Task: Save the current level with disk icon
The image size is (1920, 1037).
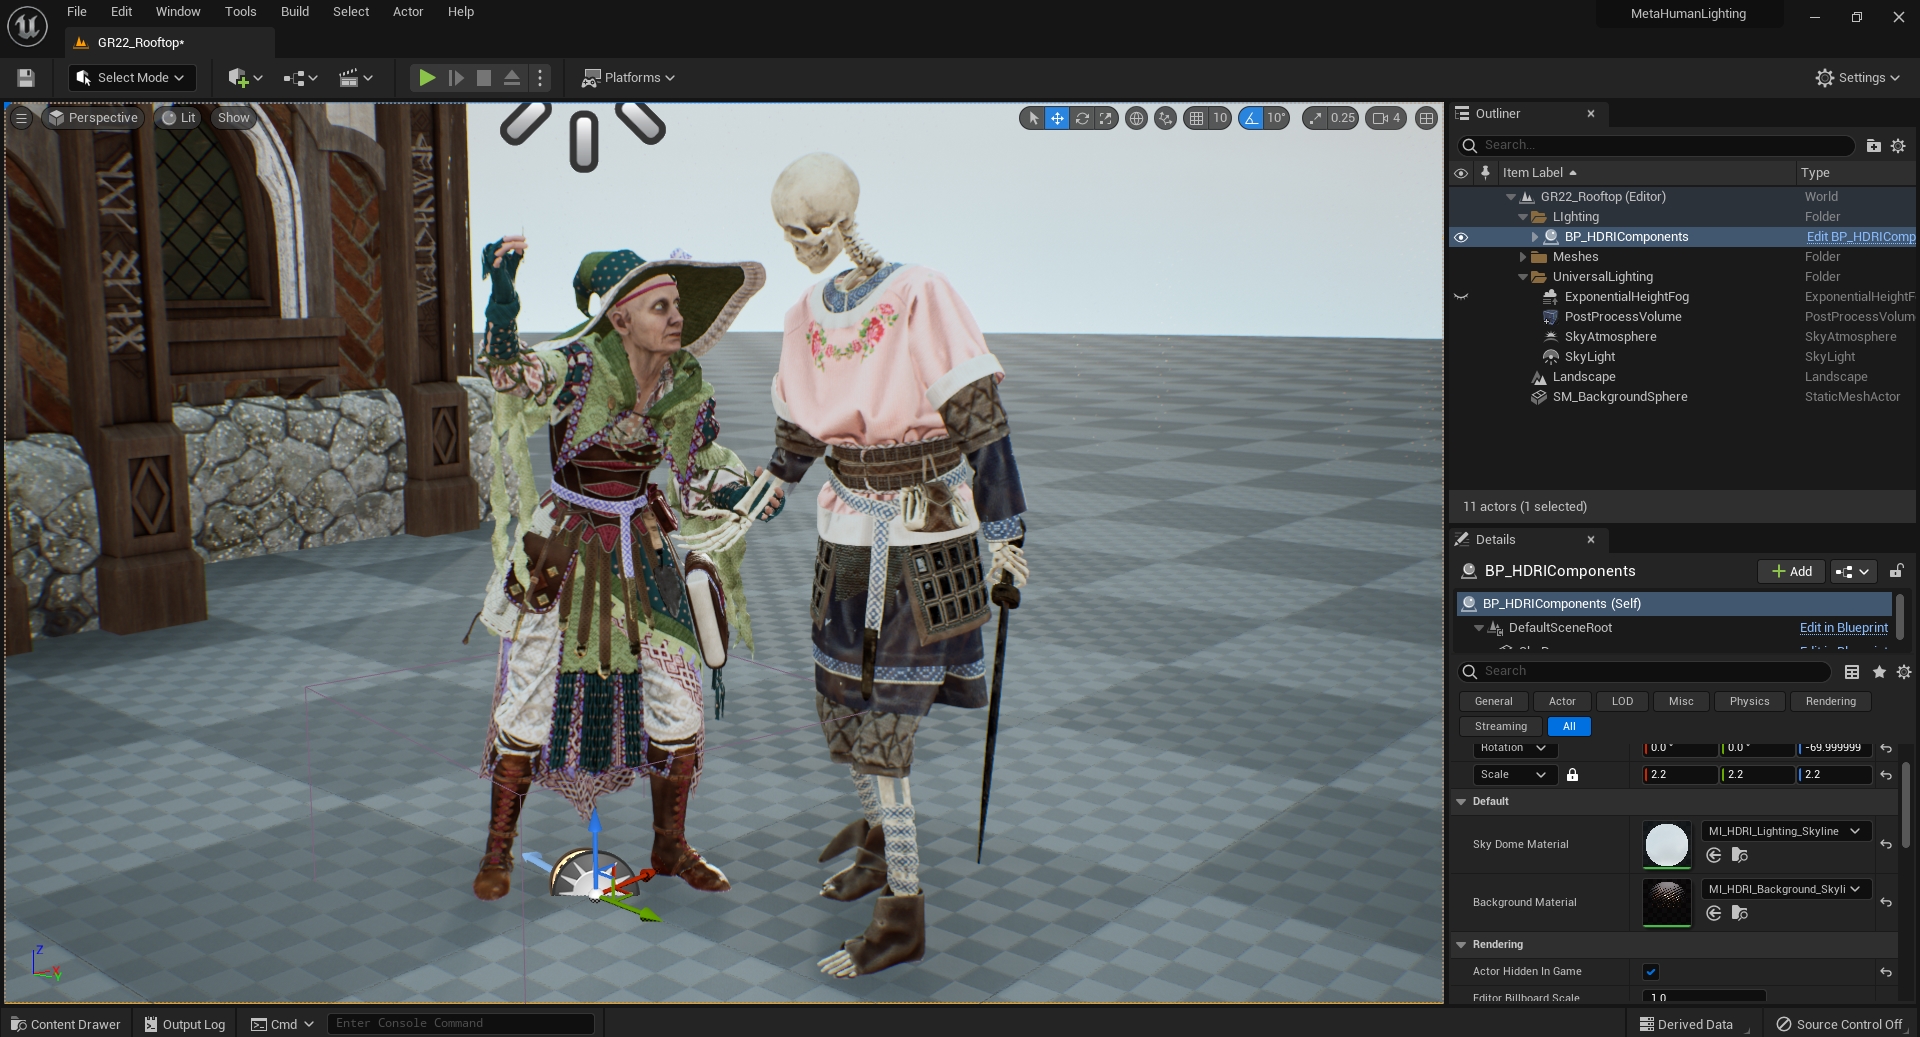Action: tap(26, 78)
